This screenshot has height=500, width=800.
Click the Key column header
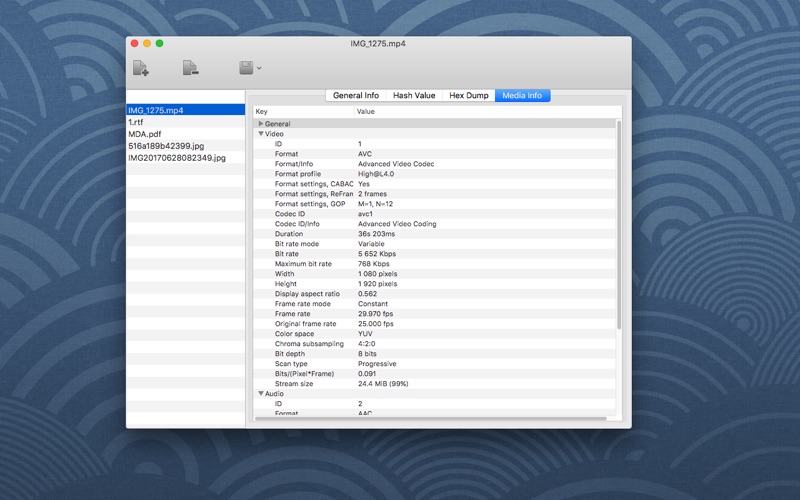304,111
